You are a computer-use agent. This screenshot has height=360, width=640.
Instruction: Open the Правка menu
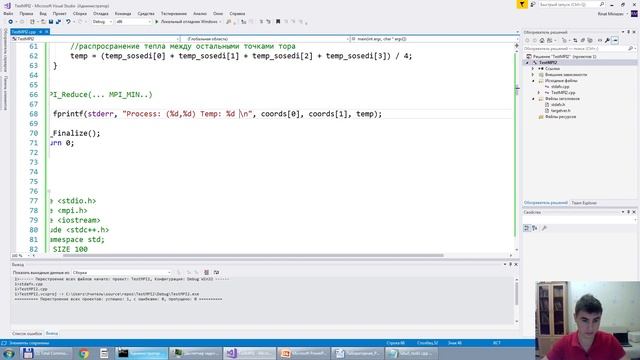[26, 13]
